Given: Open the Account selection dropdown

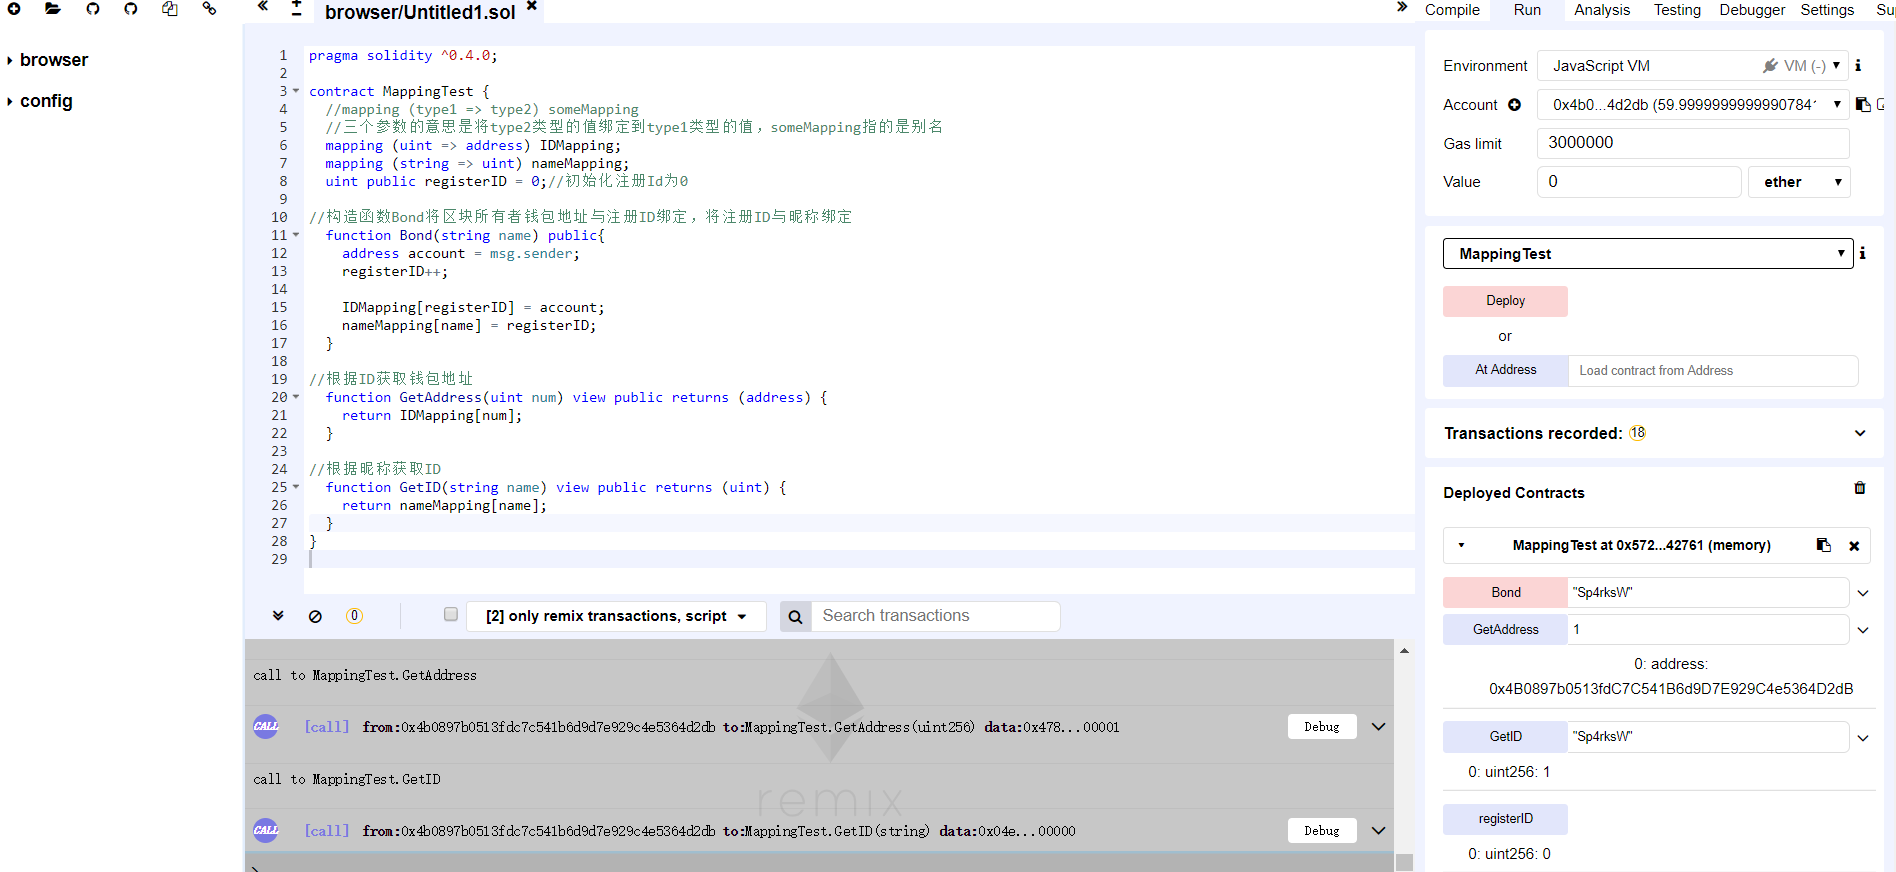Looking at the screenshot, I should [x=1692, y=105].
